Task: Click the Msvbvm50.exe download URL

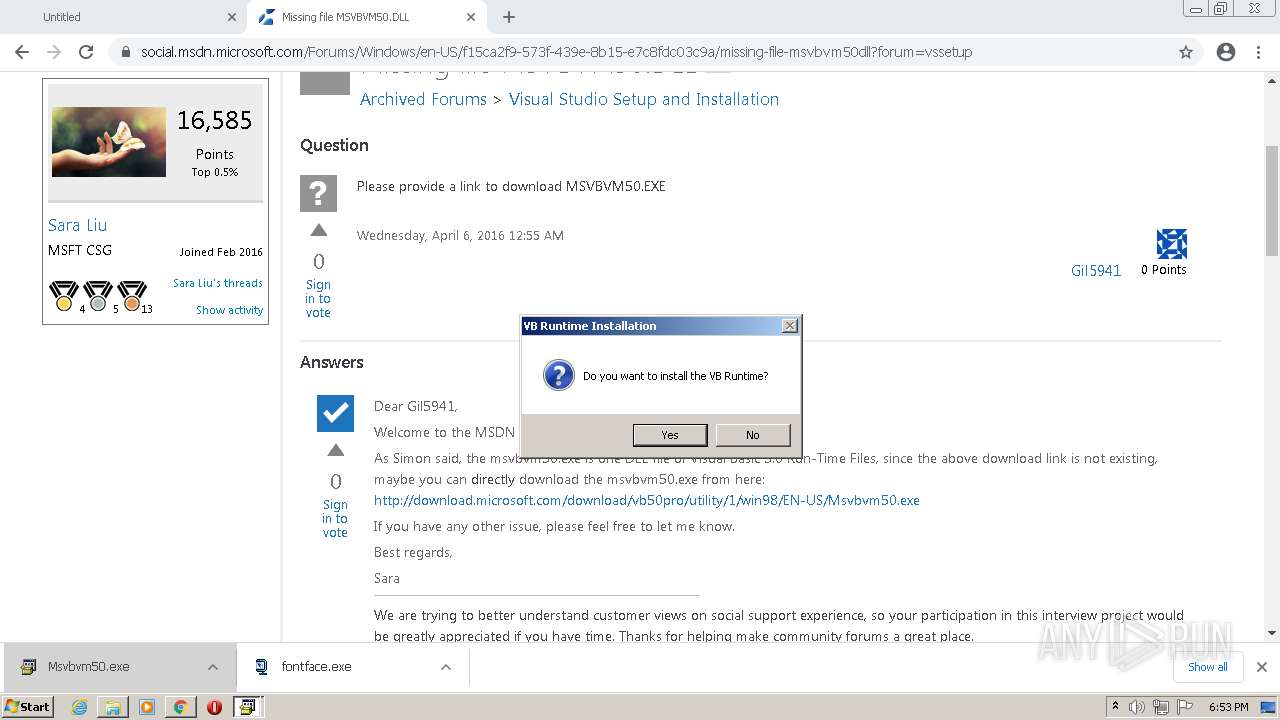Action: tap(647, 500)
